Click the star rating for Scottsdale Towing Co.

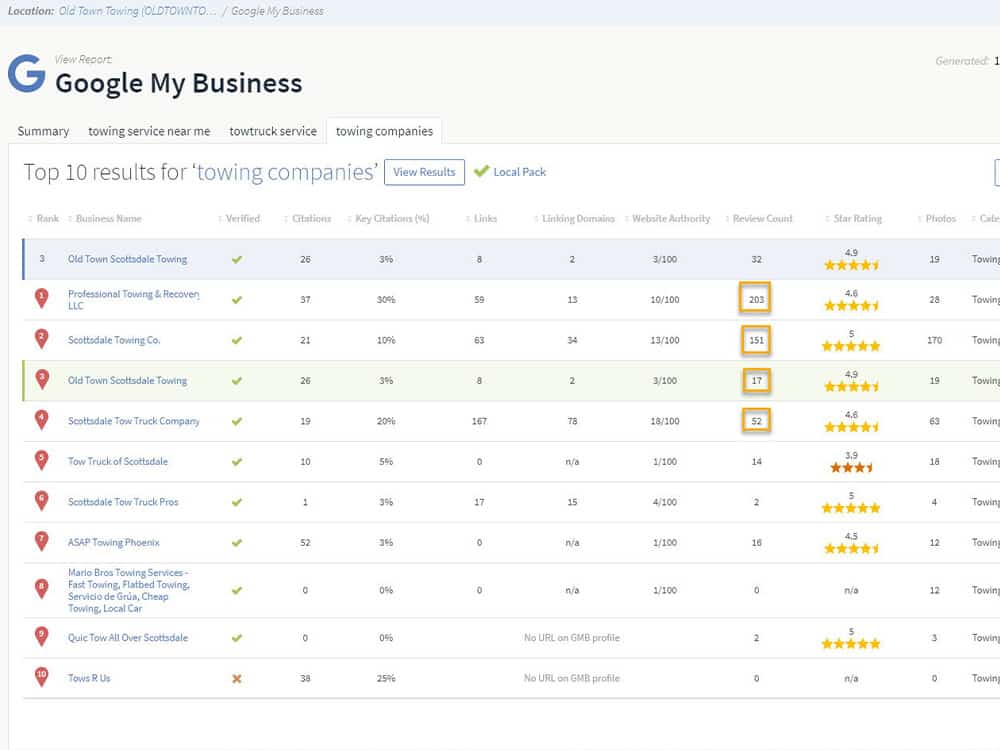(851, 346)
